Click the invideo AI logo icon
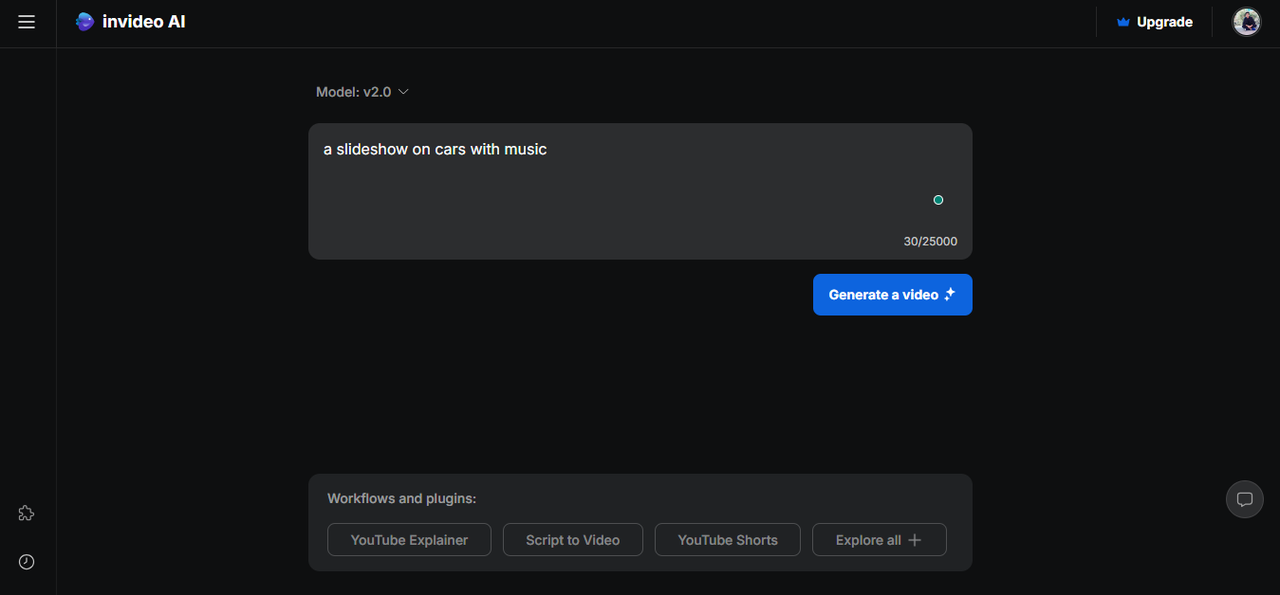 [x=85, y=22]
